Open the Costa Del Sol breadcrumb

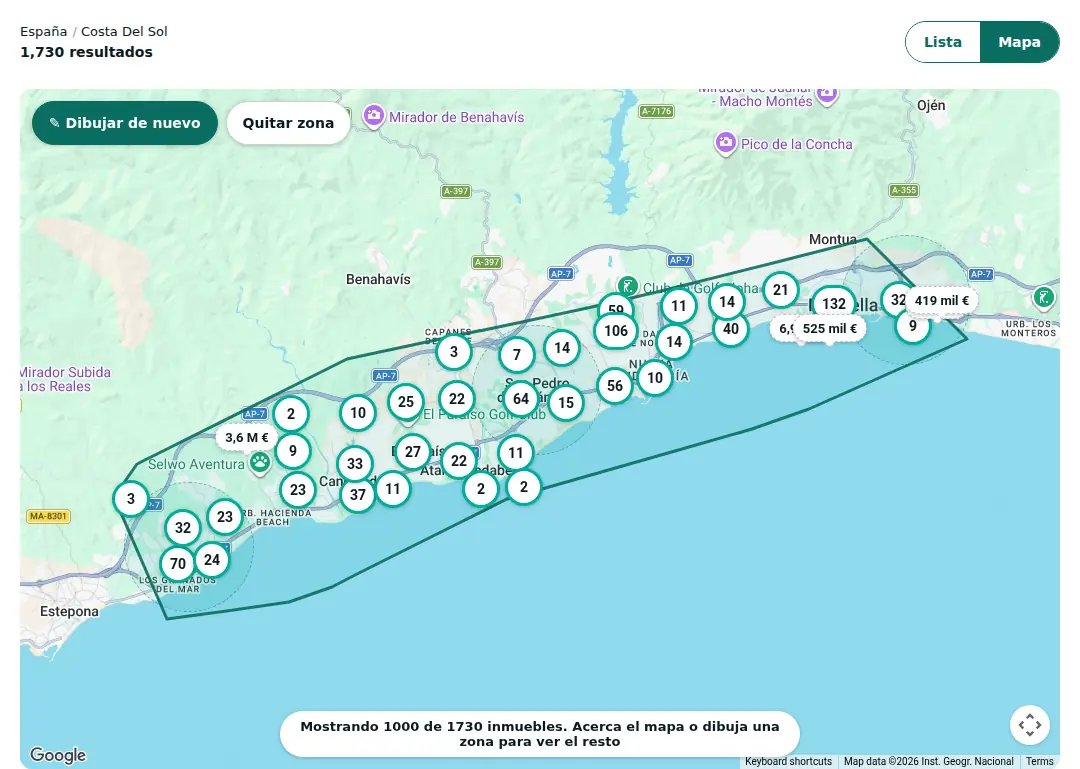tap(124, 32)
